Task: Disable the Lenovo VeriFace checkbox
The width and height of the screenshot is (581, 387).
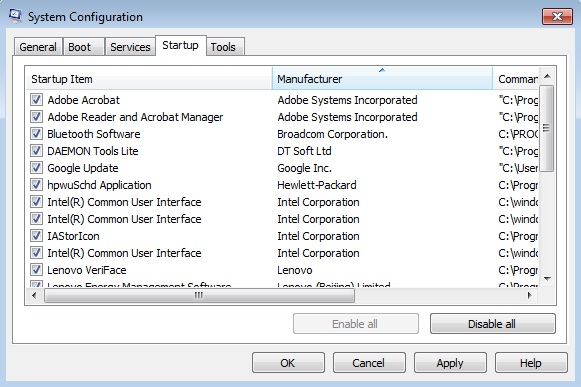Action: [x=36, y=270]
